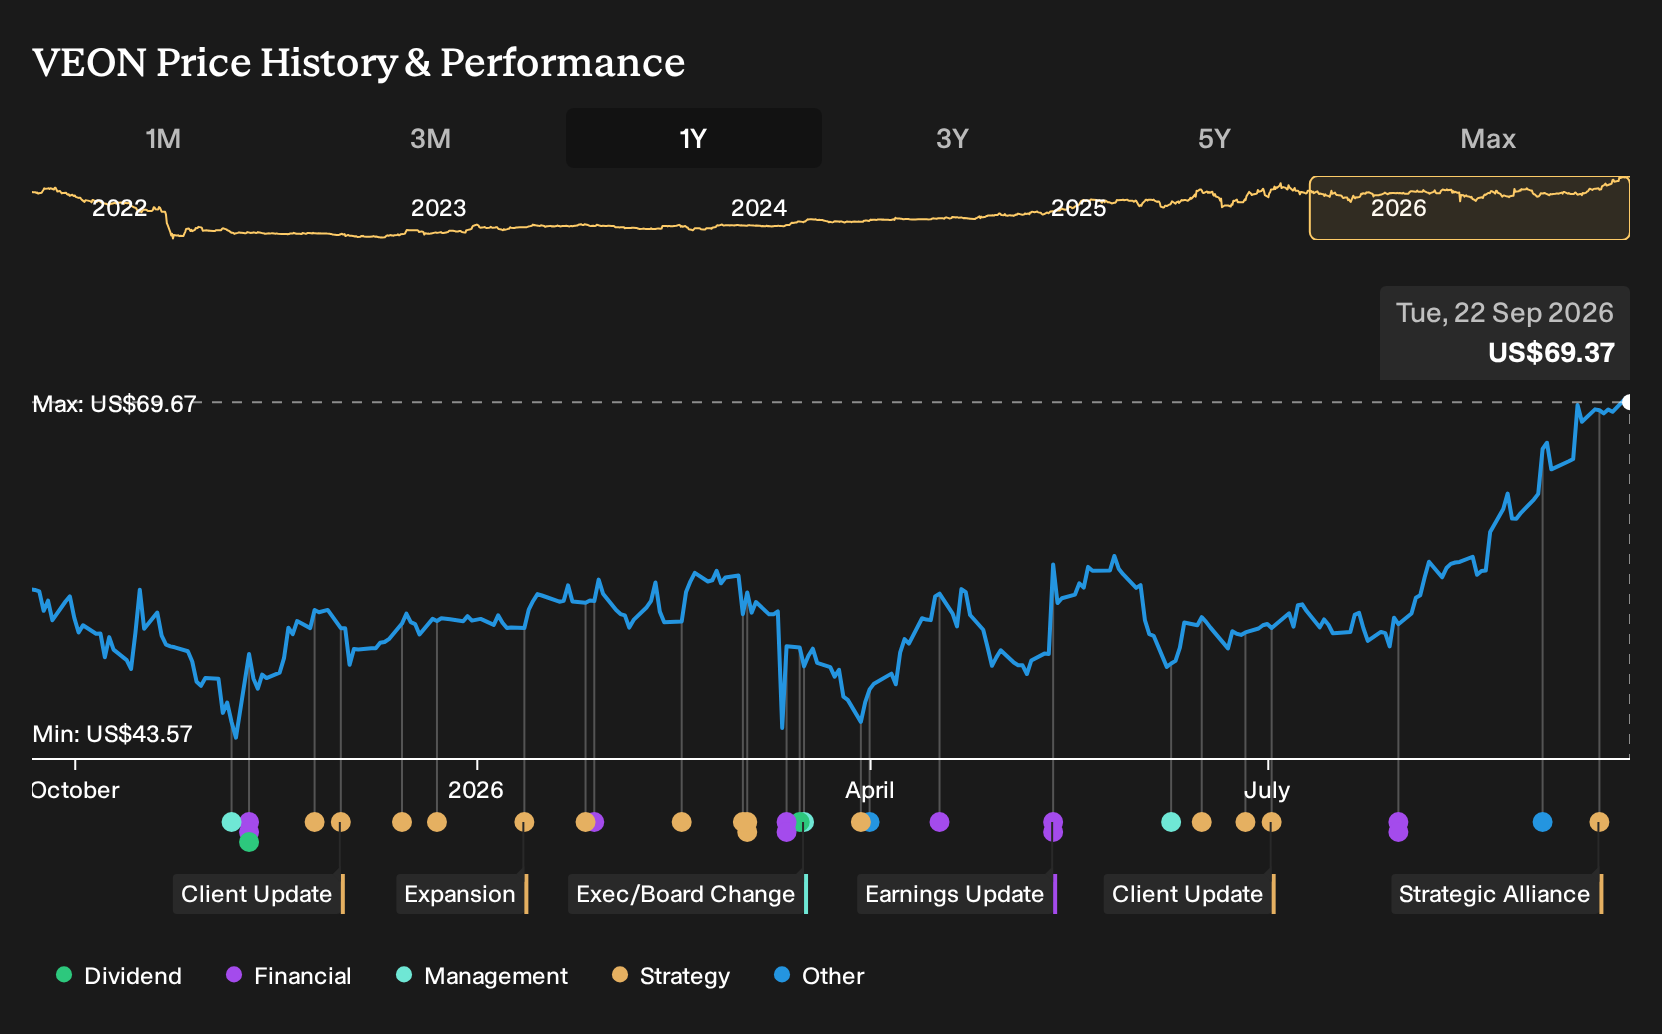Click the blue Other dot at April
Viewport: 1662px width, 1034px height.
click(x=872, y=822)
